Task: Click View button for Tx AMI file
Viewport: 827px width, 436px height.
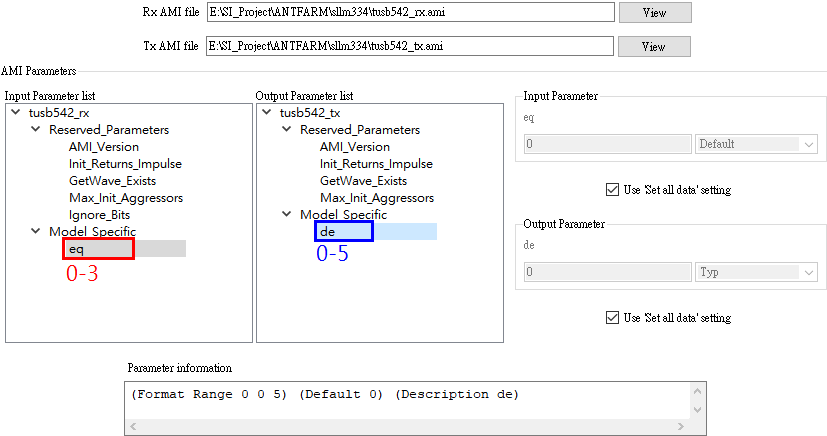Action: coord(654,46)
